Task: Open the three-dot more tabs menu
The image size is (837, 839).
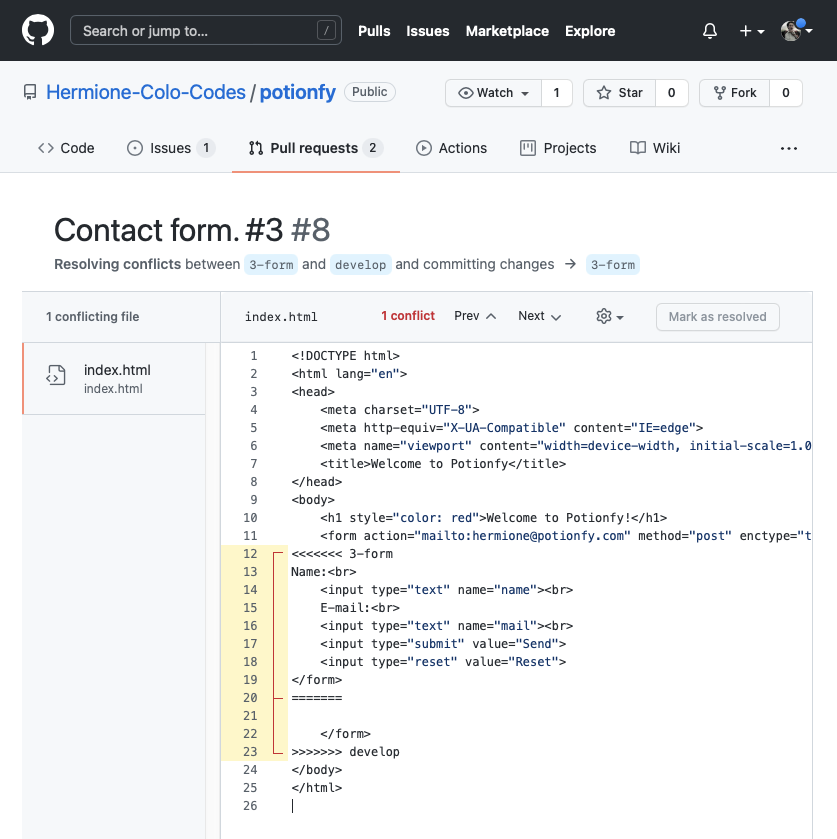Action: (789, 148)
